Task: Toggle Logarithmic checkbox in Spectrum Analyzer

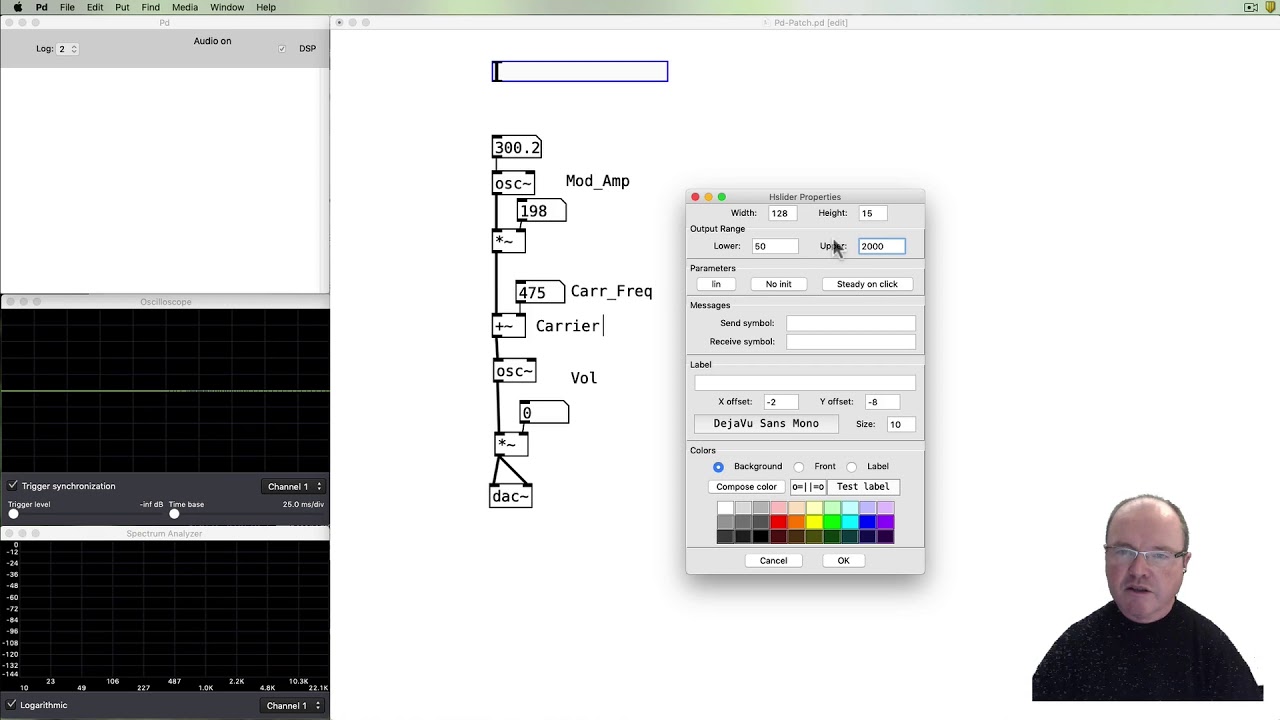Action: [x=13, y=705]
